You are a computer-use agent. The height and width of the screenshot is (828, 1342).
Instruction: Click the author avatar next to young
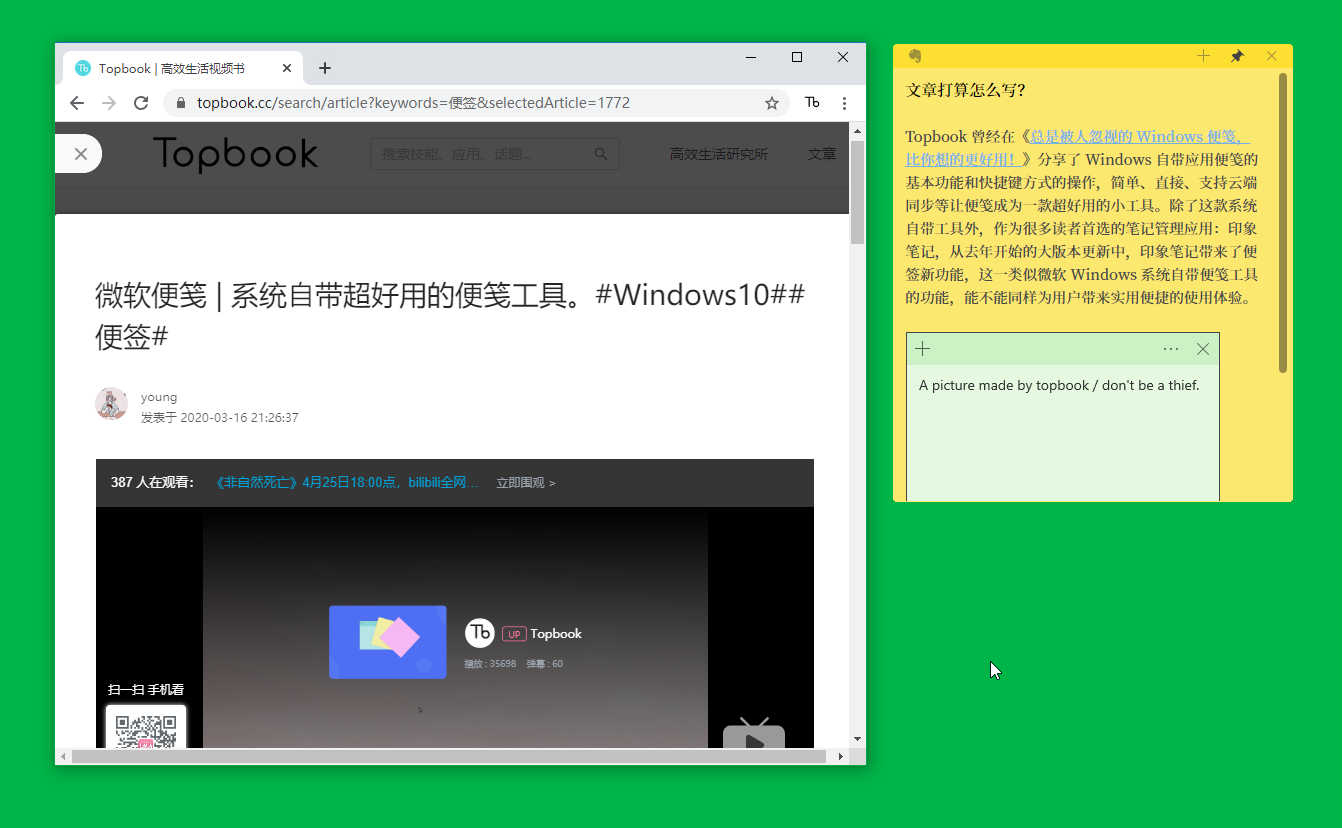click(111, 404)
